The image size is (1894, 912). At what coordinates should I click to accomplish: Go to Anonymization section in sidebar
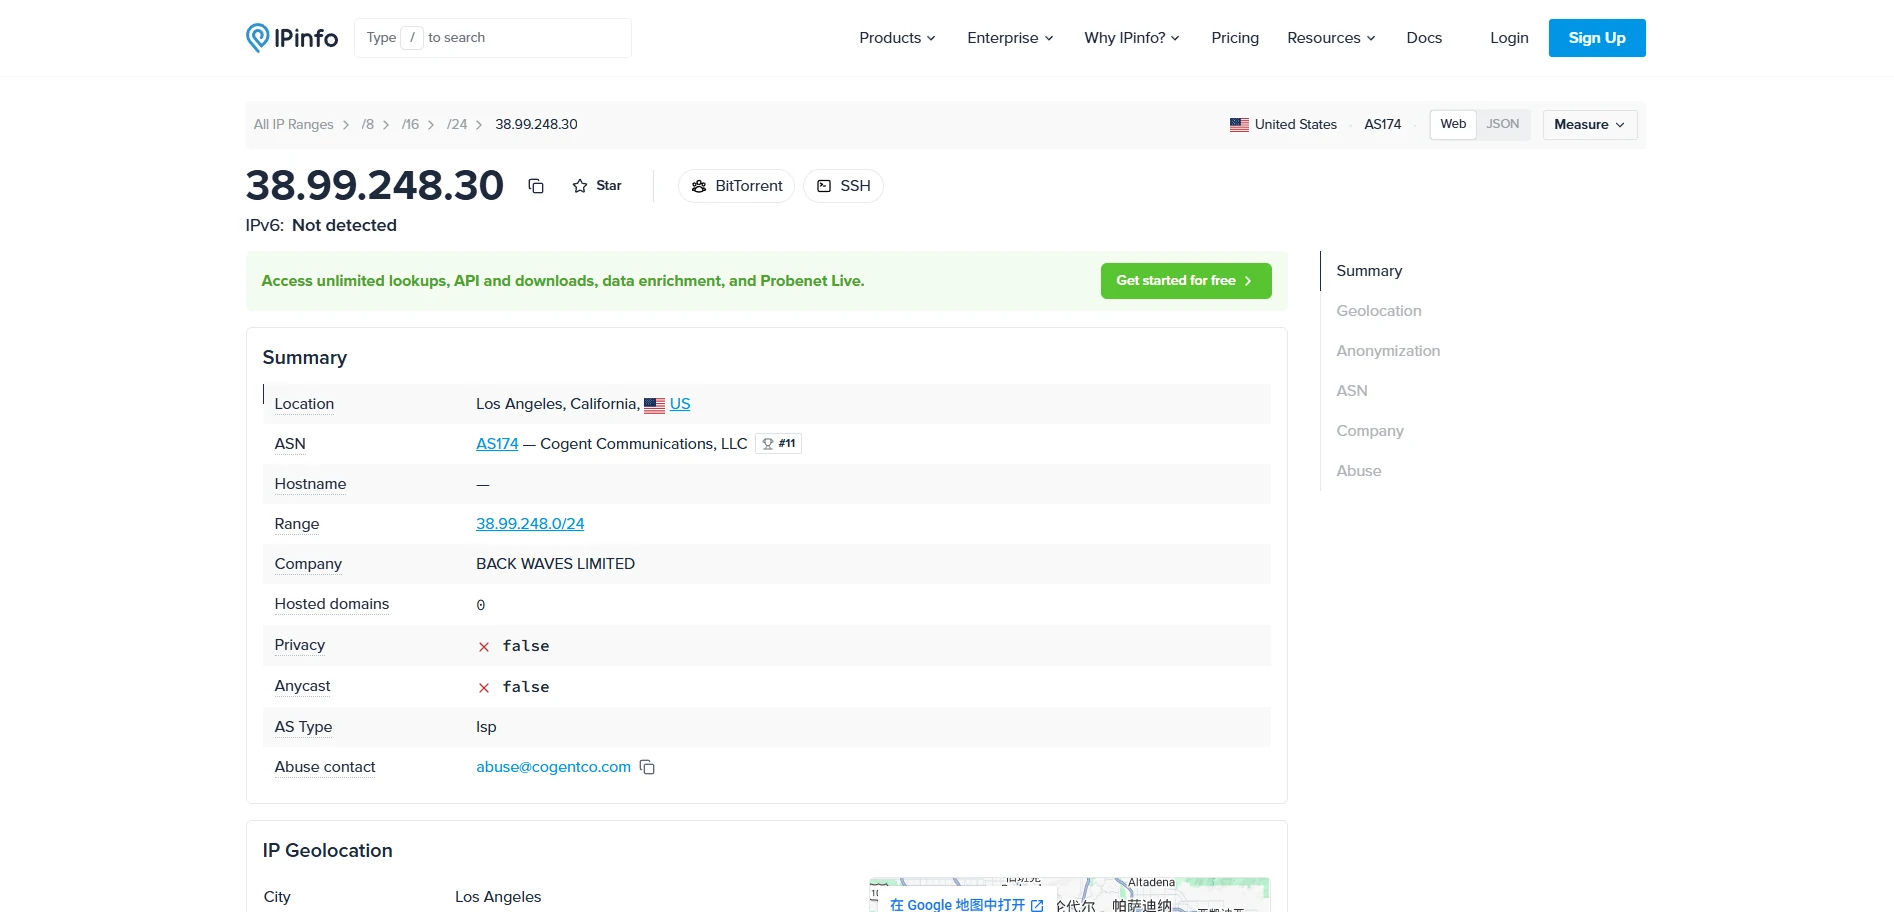pyautogui.click(x=1388, y=351)
